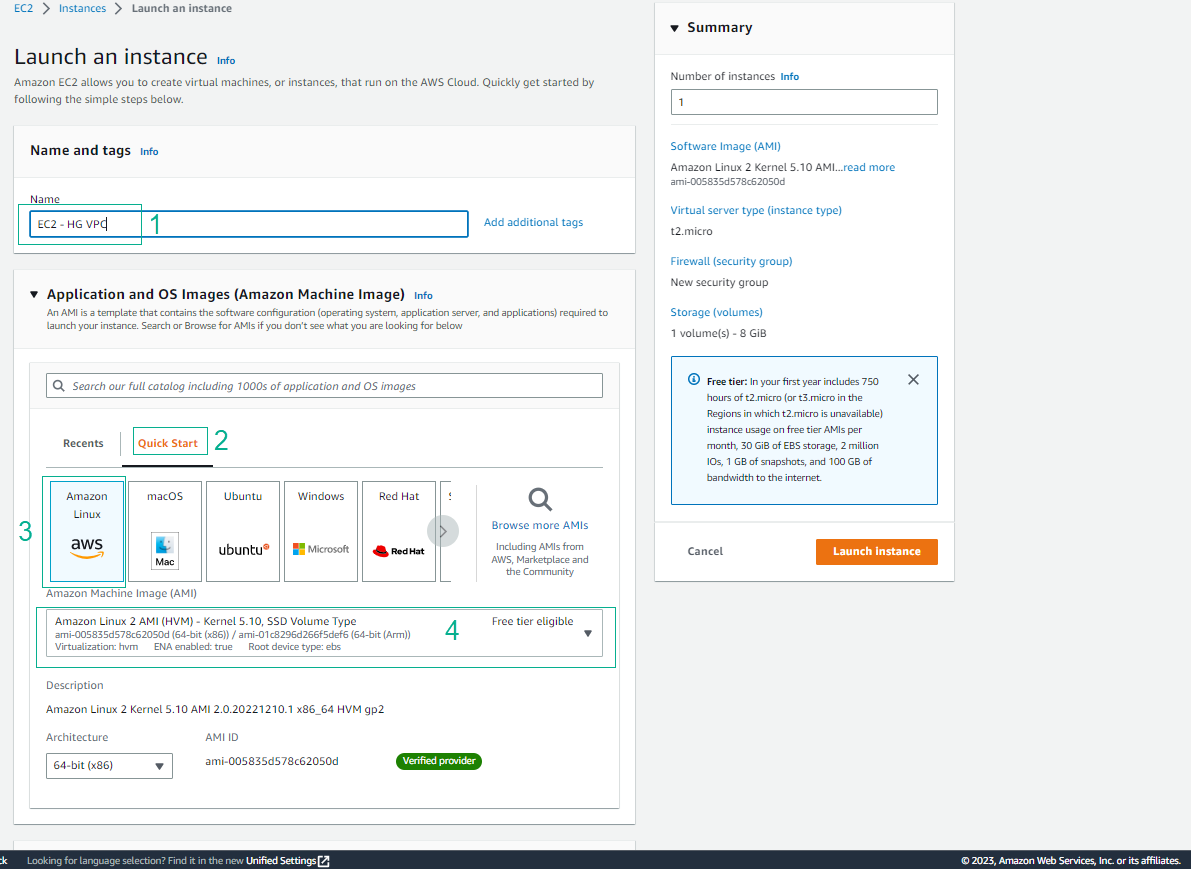Open Firewall (security group) summary link
Viewport: 1191px width, 869px height.
pyautogui.click(x=731, y=261)
